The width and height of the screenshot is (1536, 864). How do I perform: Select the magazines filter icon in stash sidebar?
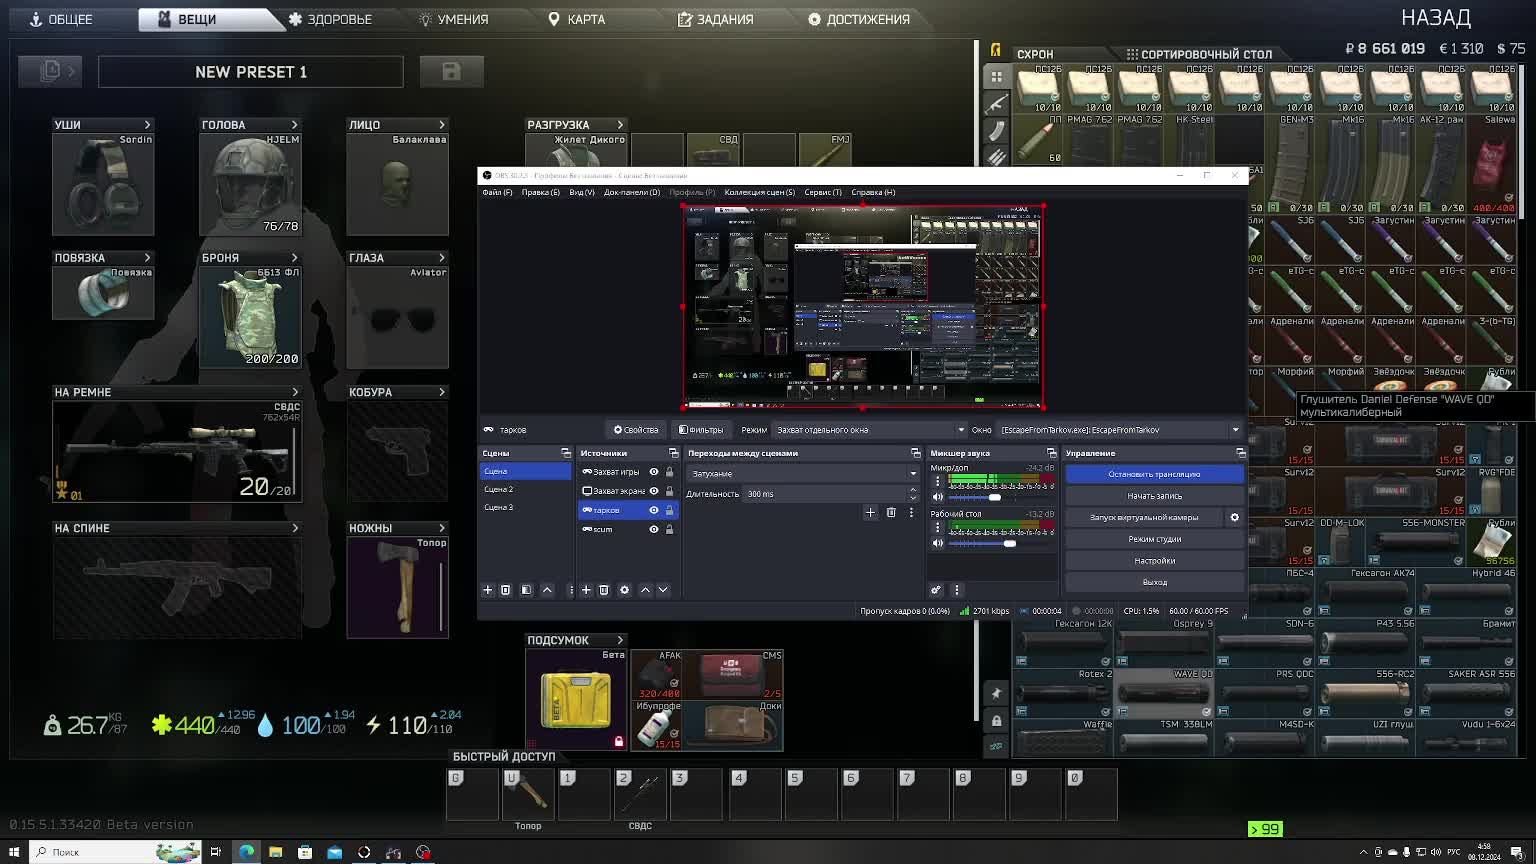[996, 131]
